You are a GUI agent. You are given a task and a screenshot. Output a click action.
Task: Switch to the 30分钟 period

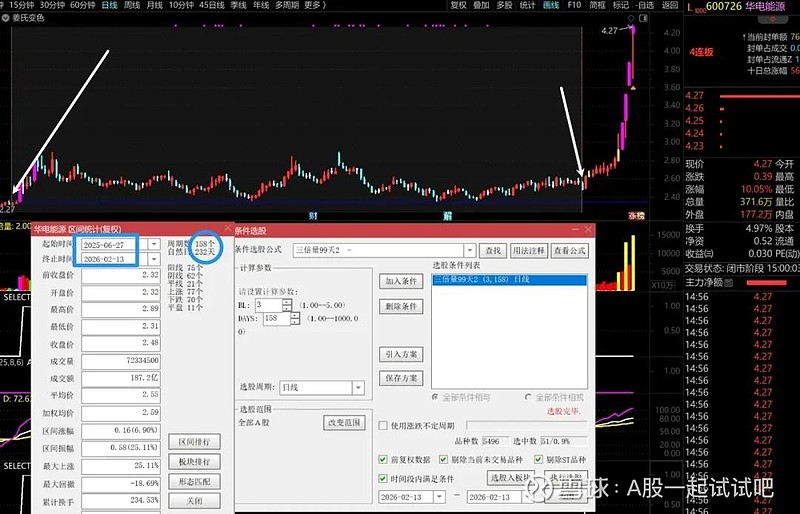(52, 5)
